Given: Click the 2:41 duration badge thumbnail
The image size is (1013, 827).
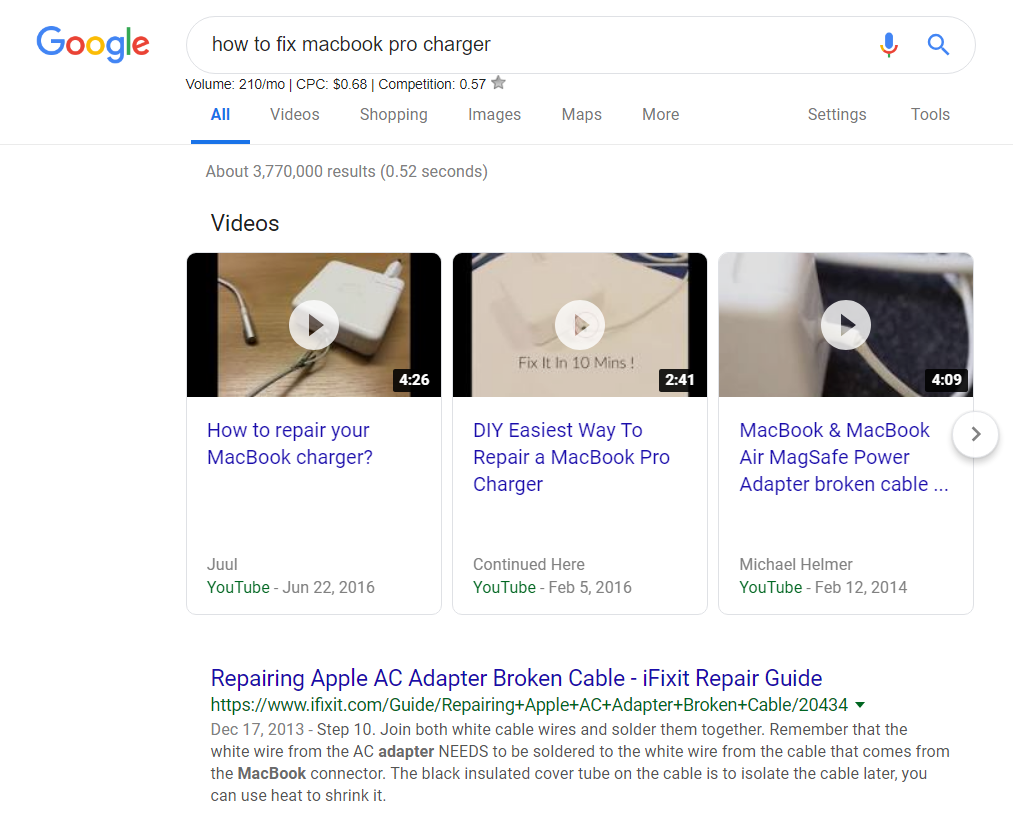Looking at the screenshot, I should [x=680, y=380].
